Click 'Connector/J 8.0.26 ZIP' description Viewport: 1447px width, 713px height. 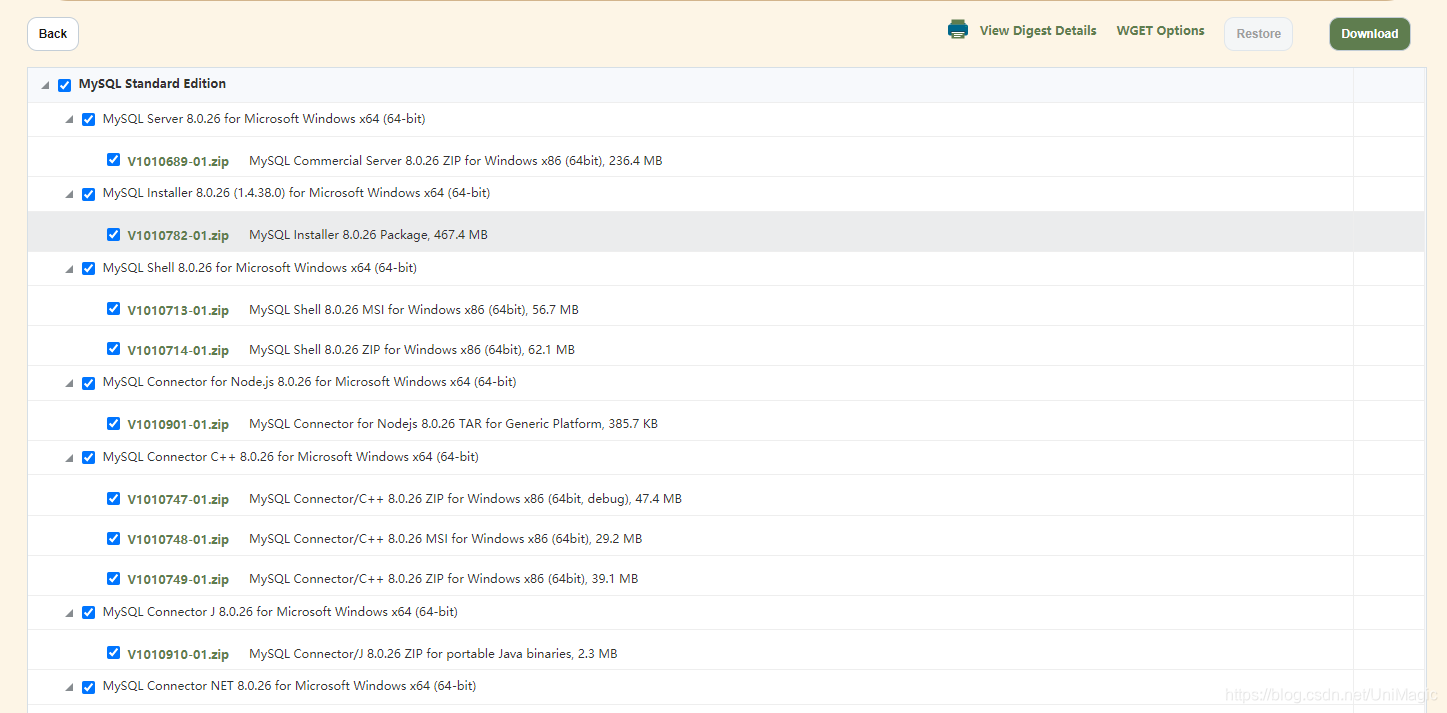click(433, 654)
